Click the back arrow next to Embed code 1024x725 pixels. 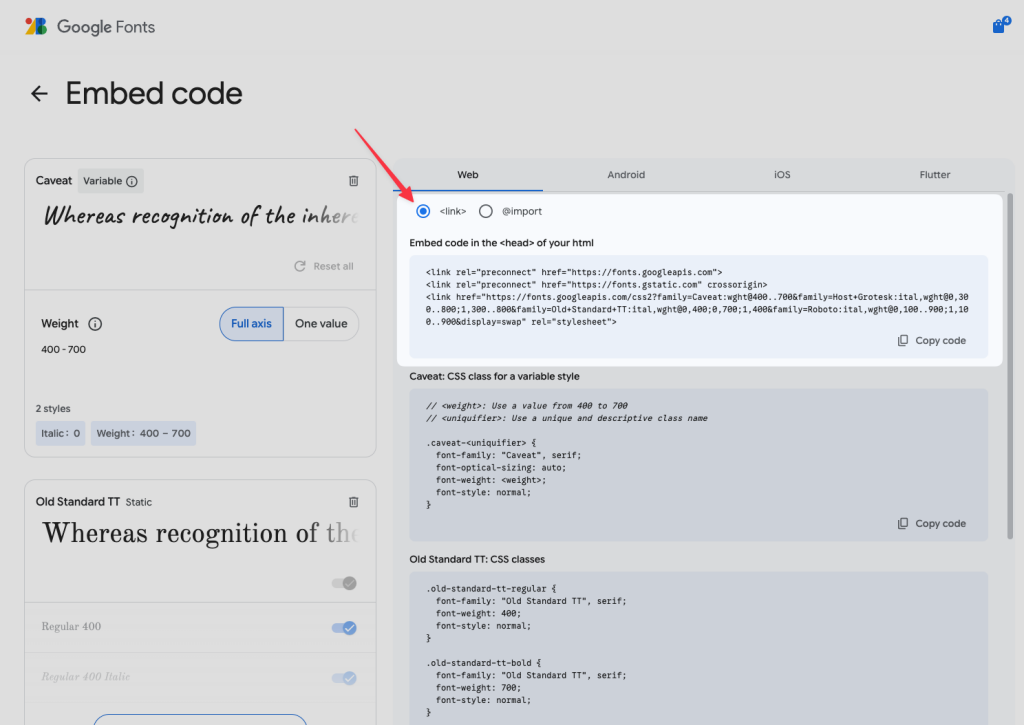coord(38,93)
